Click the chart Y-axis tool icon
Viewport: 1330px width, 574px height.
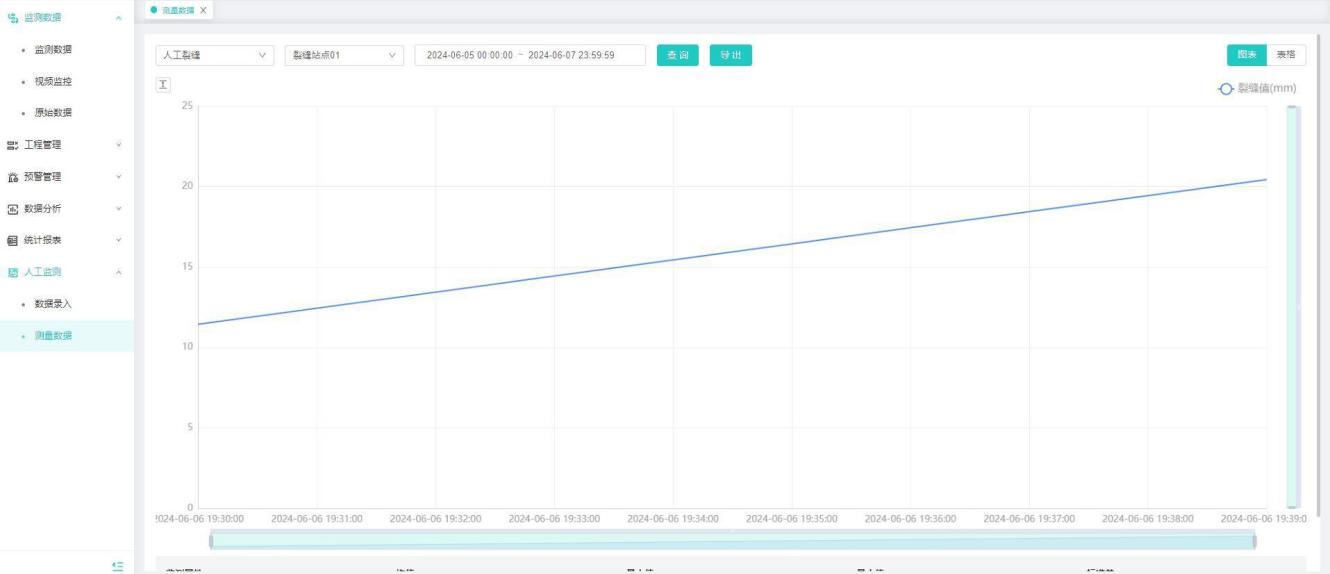coord(163,84)
